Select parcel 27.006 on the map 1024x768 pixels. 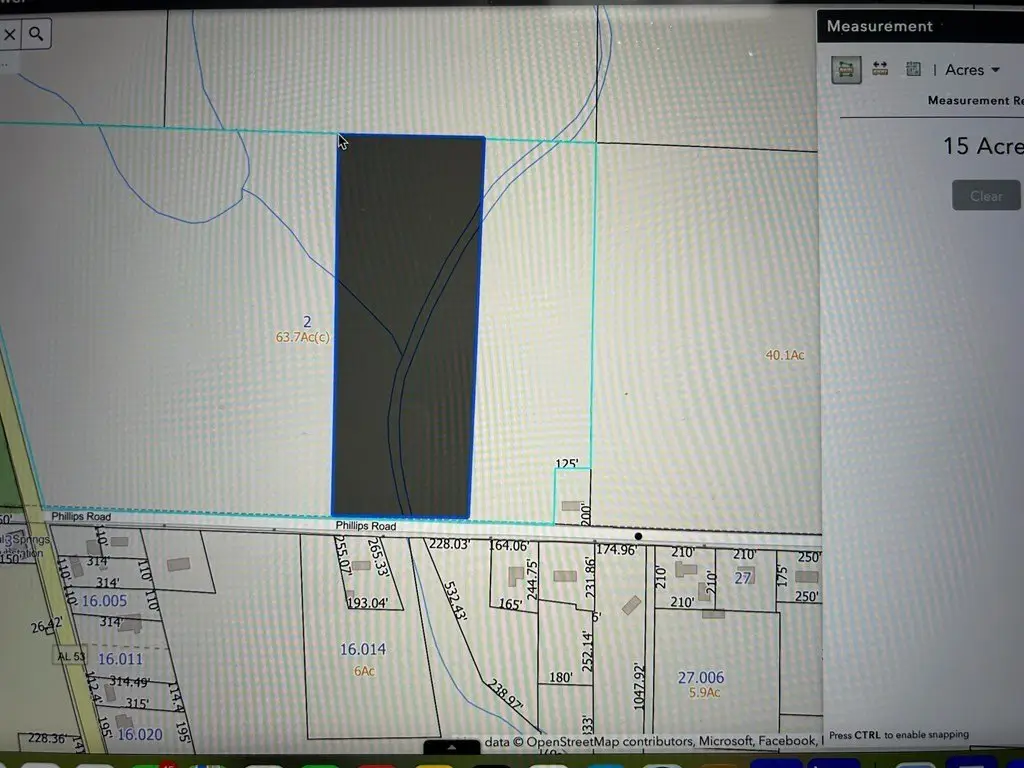(699, 678)
